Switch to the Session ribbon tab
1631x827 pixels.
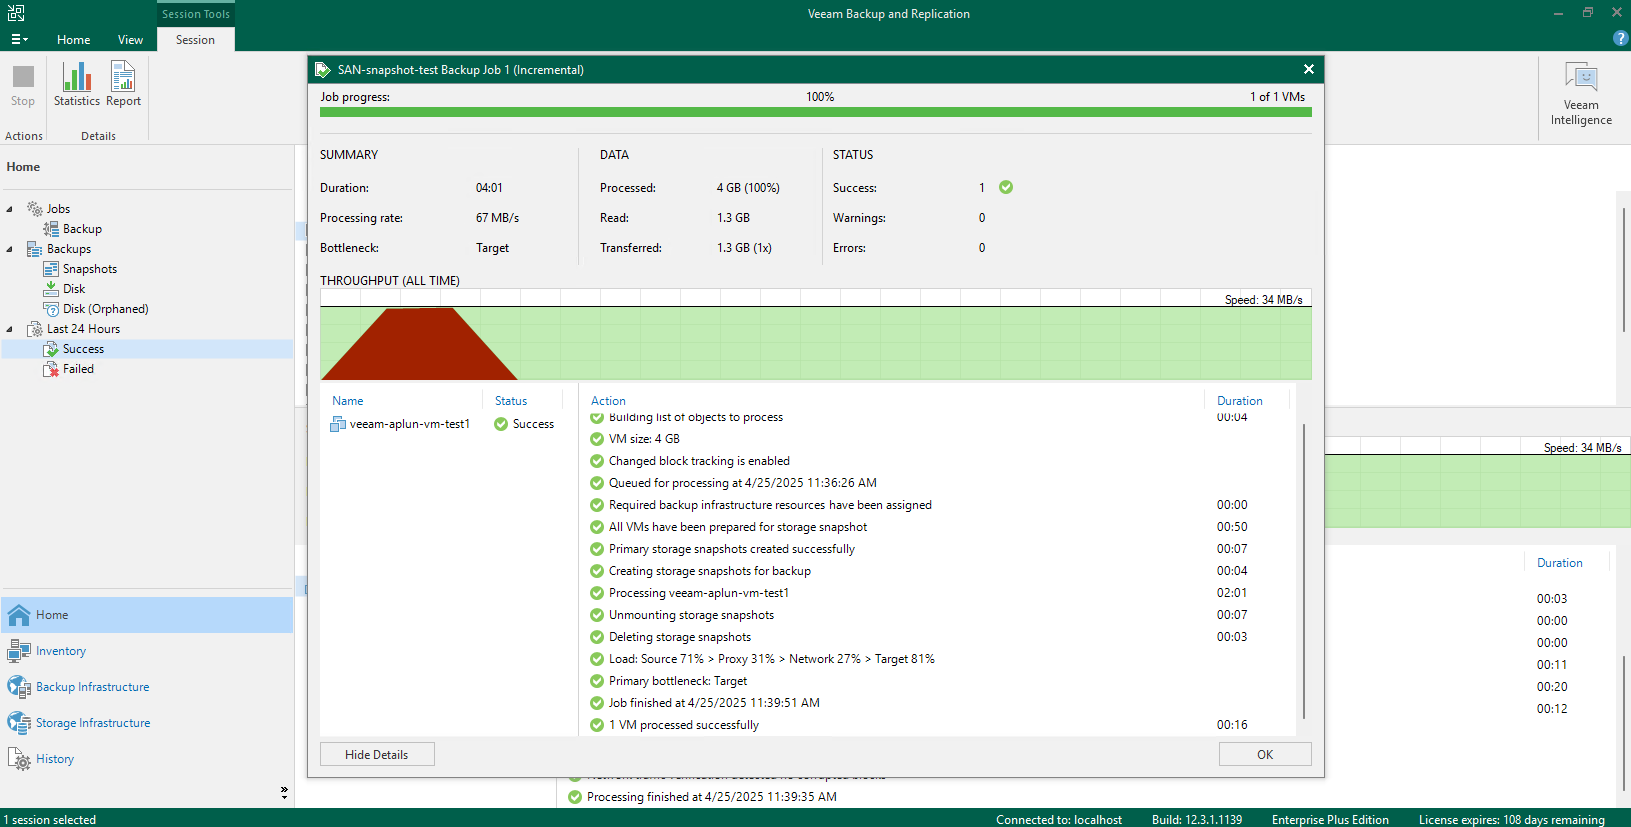[195, 40]
